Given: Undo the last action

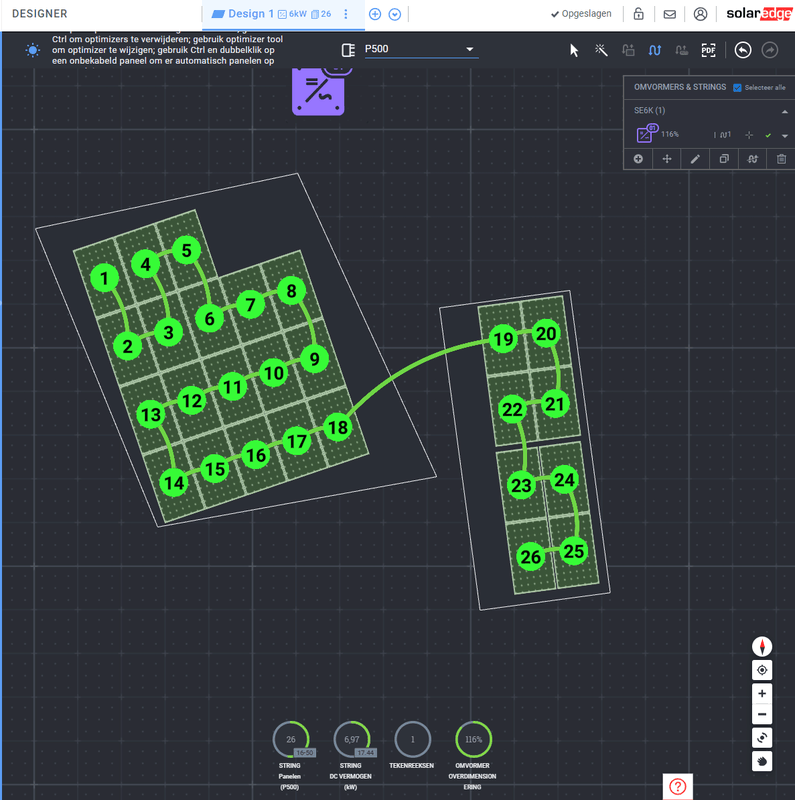Looking at the screenshot, I should 743,50.
